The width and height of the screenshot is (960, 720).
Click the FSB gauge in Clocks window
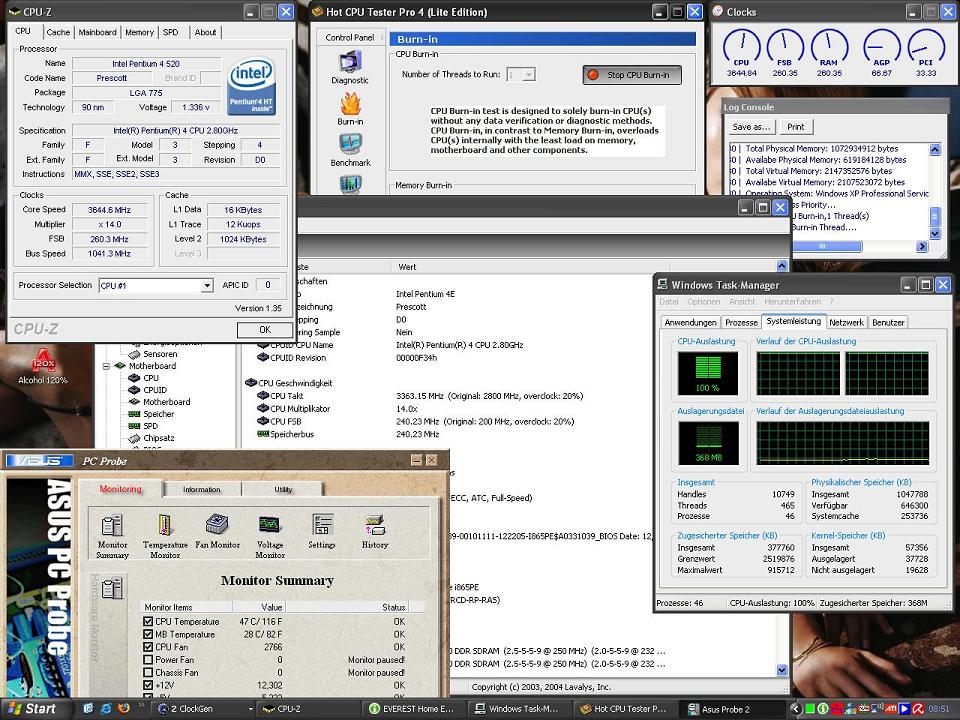(785, 53)
